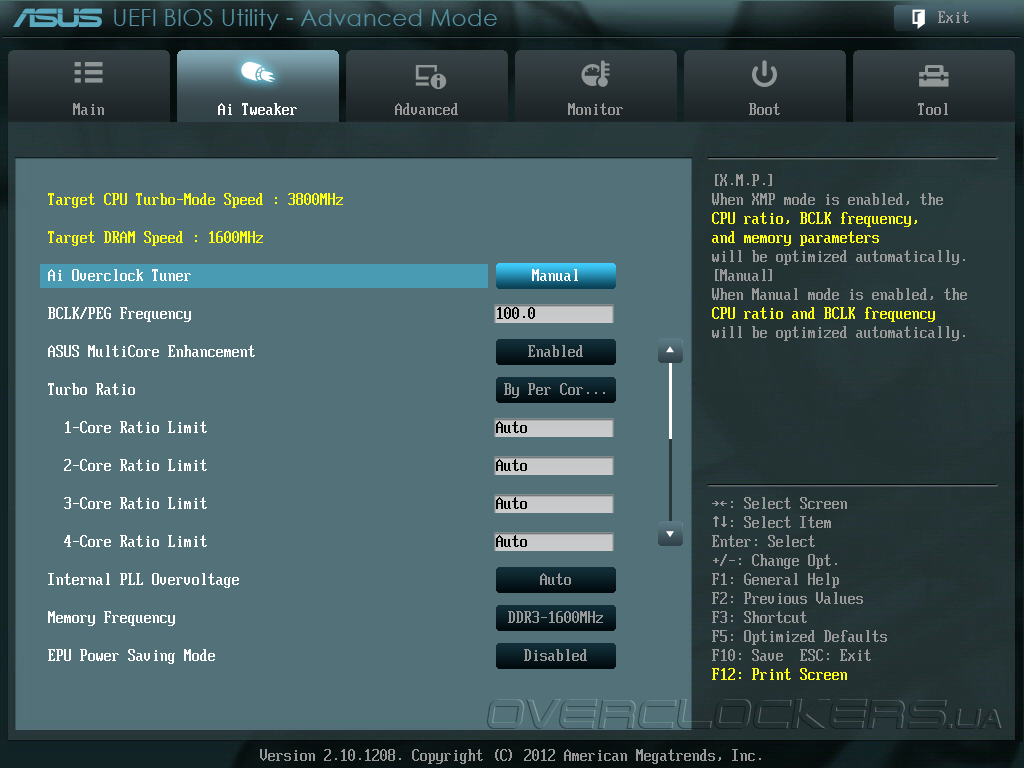Click the vertical scrollbar thumb
The width and height of the screenshot is (1024, 768).
(670, 402)
